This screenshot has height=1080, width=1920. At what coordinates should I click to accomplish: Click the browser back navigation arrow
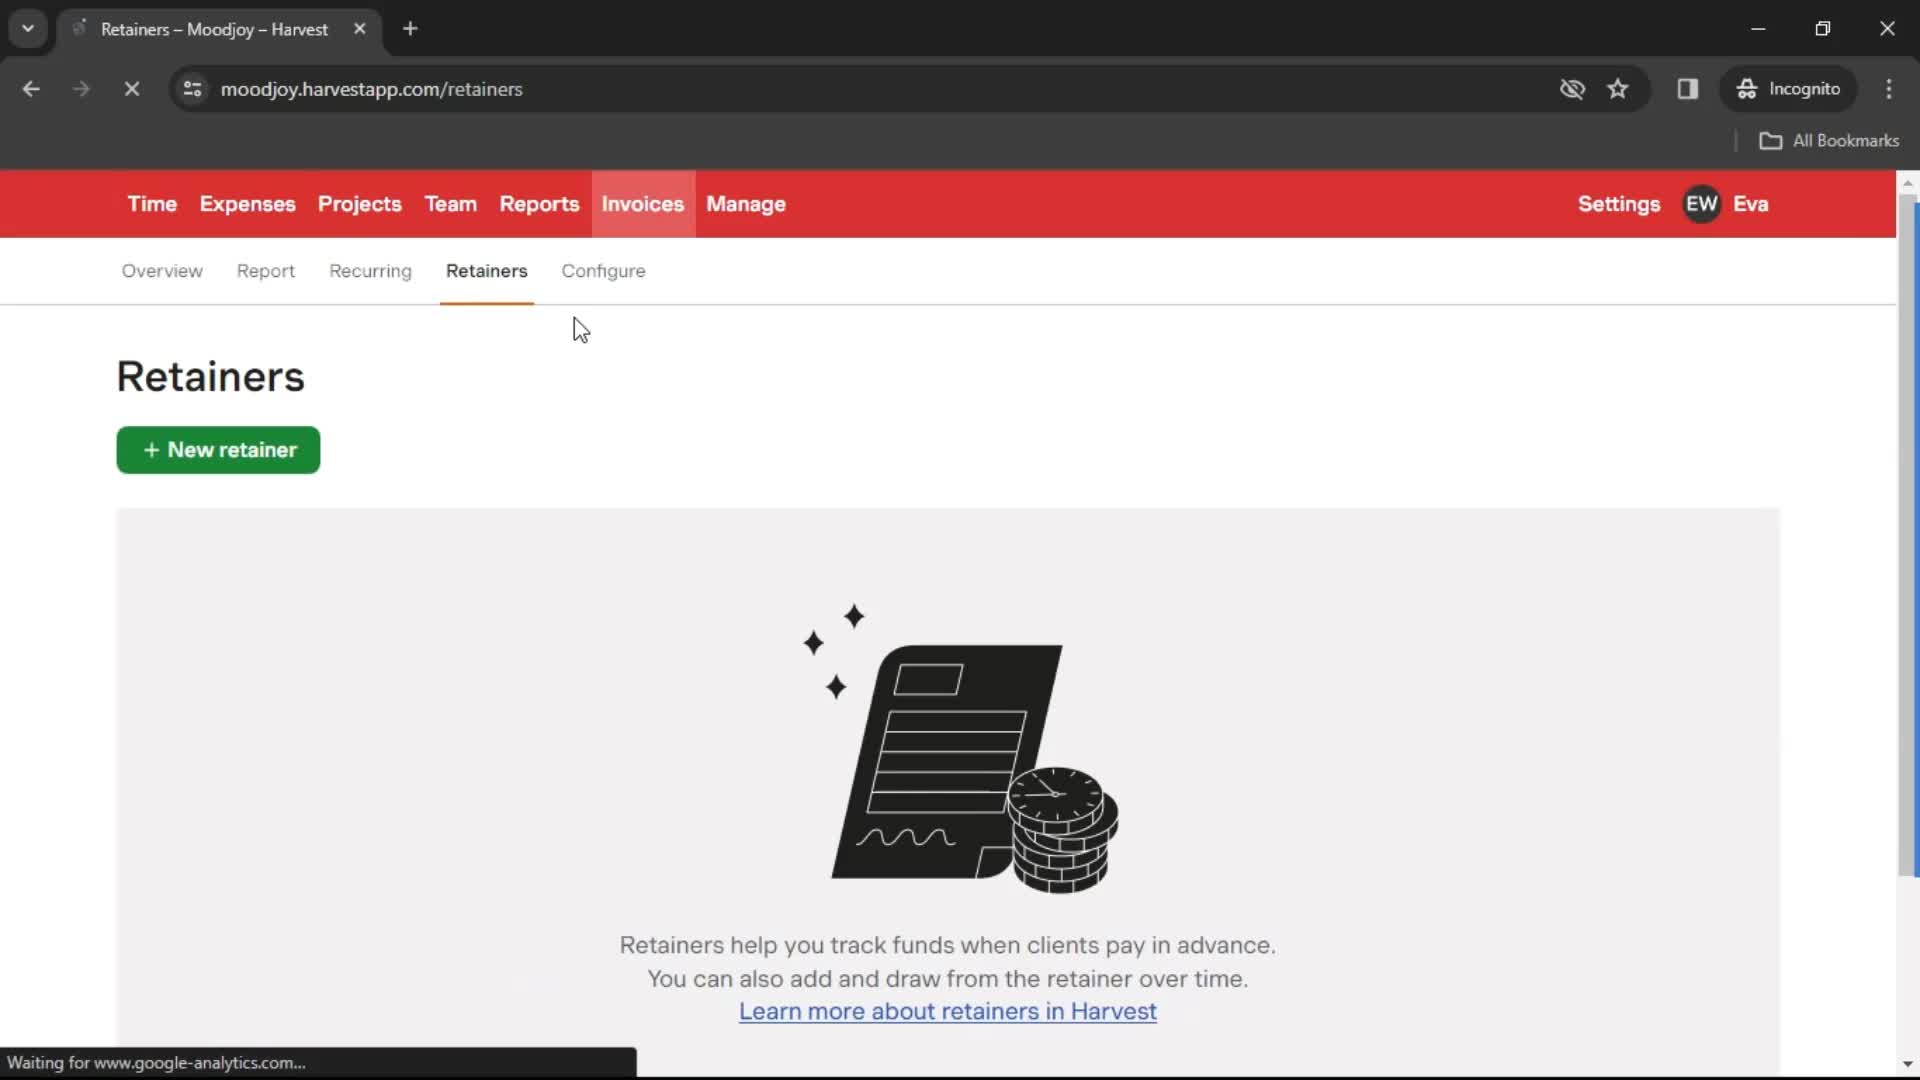(x=30, y=88)
